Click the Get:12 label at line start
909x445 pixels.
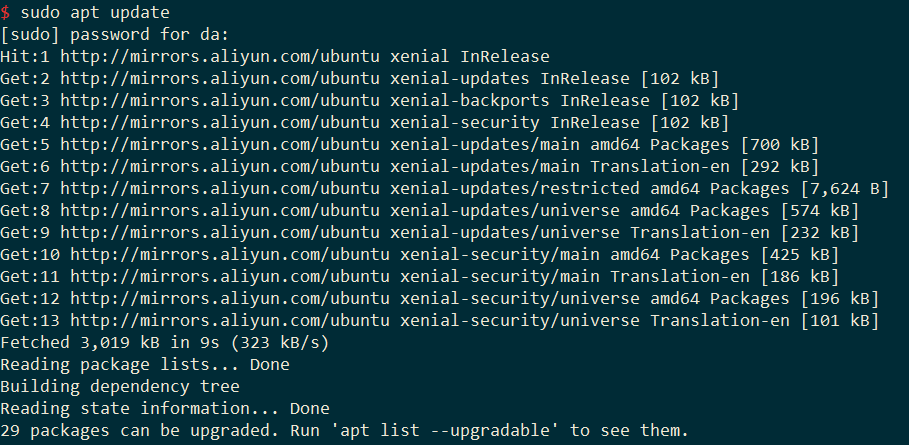(30, 299)
